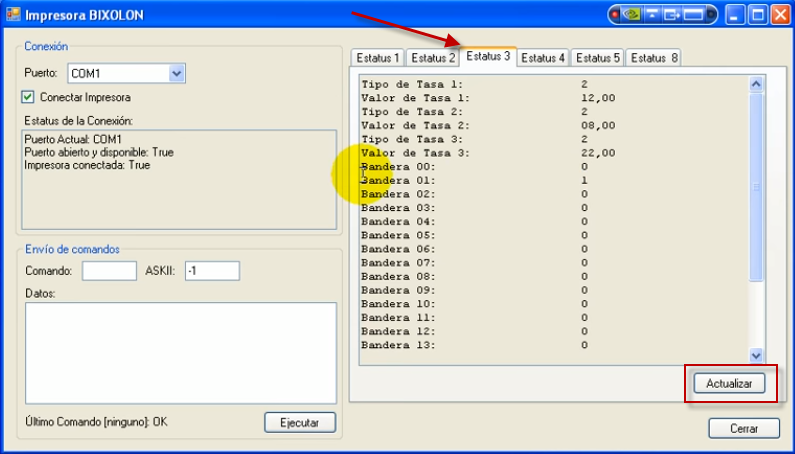Click the 'Bandera 13:' row
Image resolution: width=795 pixels, height=454 pixels.
475,344
